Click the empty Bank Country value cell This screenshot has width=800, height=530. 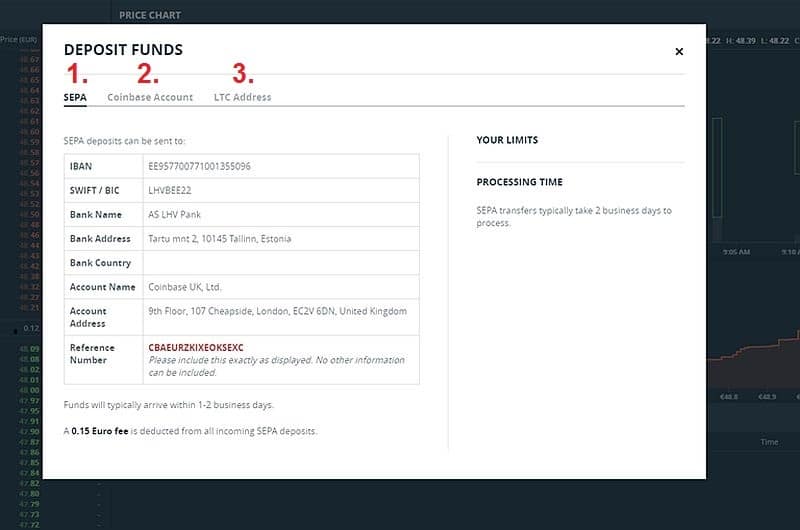(x=281, y=263)
